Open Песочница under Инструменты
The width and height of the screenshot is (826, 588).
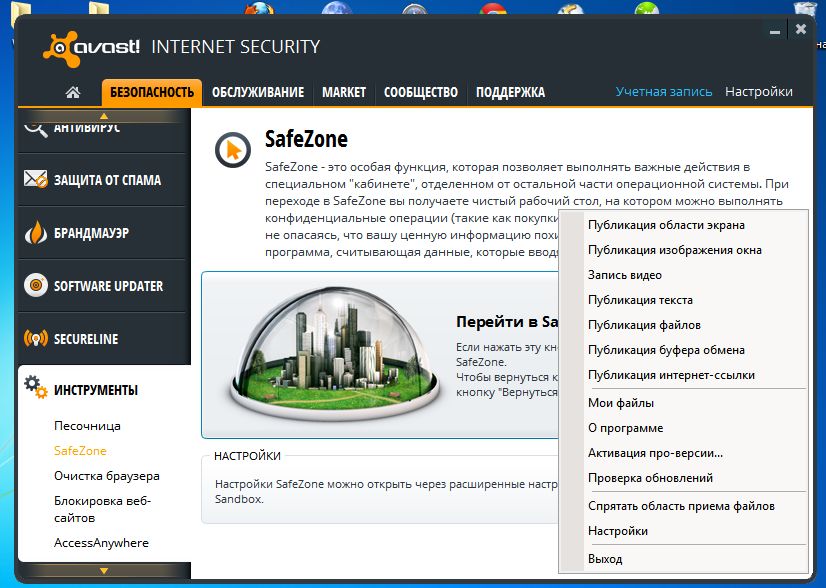click(x=87, y=426)
